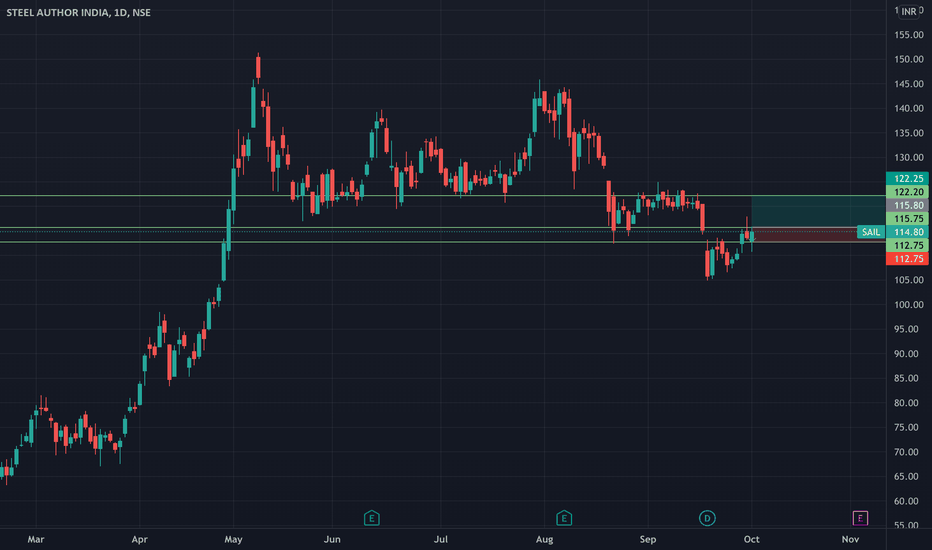Click the Oct label on the time axis
932x550 pixels.
coord(751,539)
